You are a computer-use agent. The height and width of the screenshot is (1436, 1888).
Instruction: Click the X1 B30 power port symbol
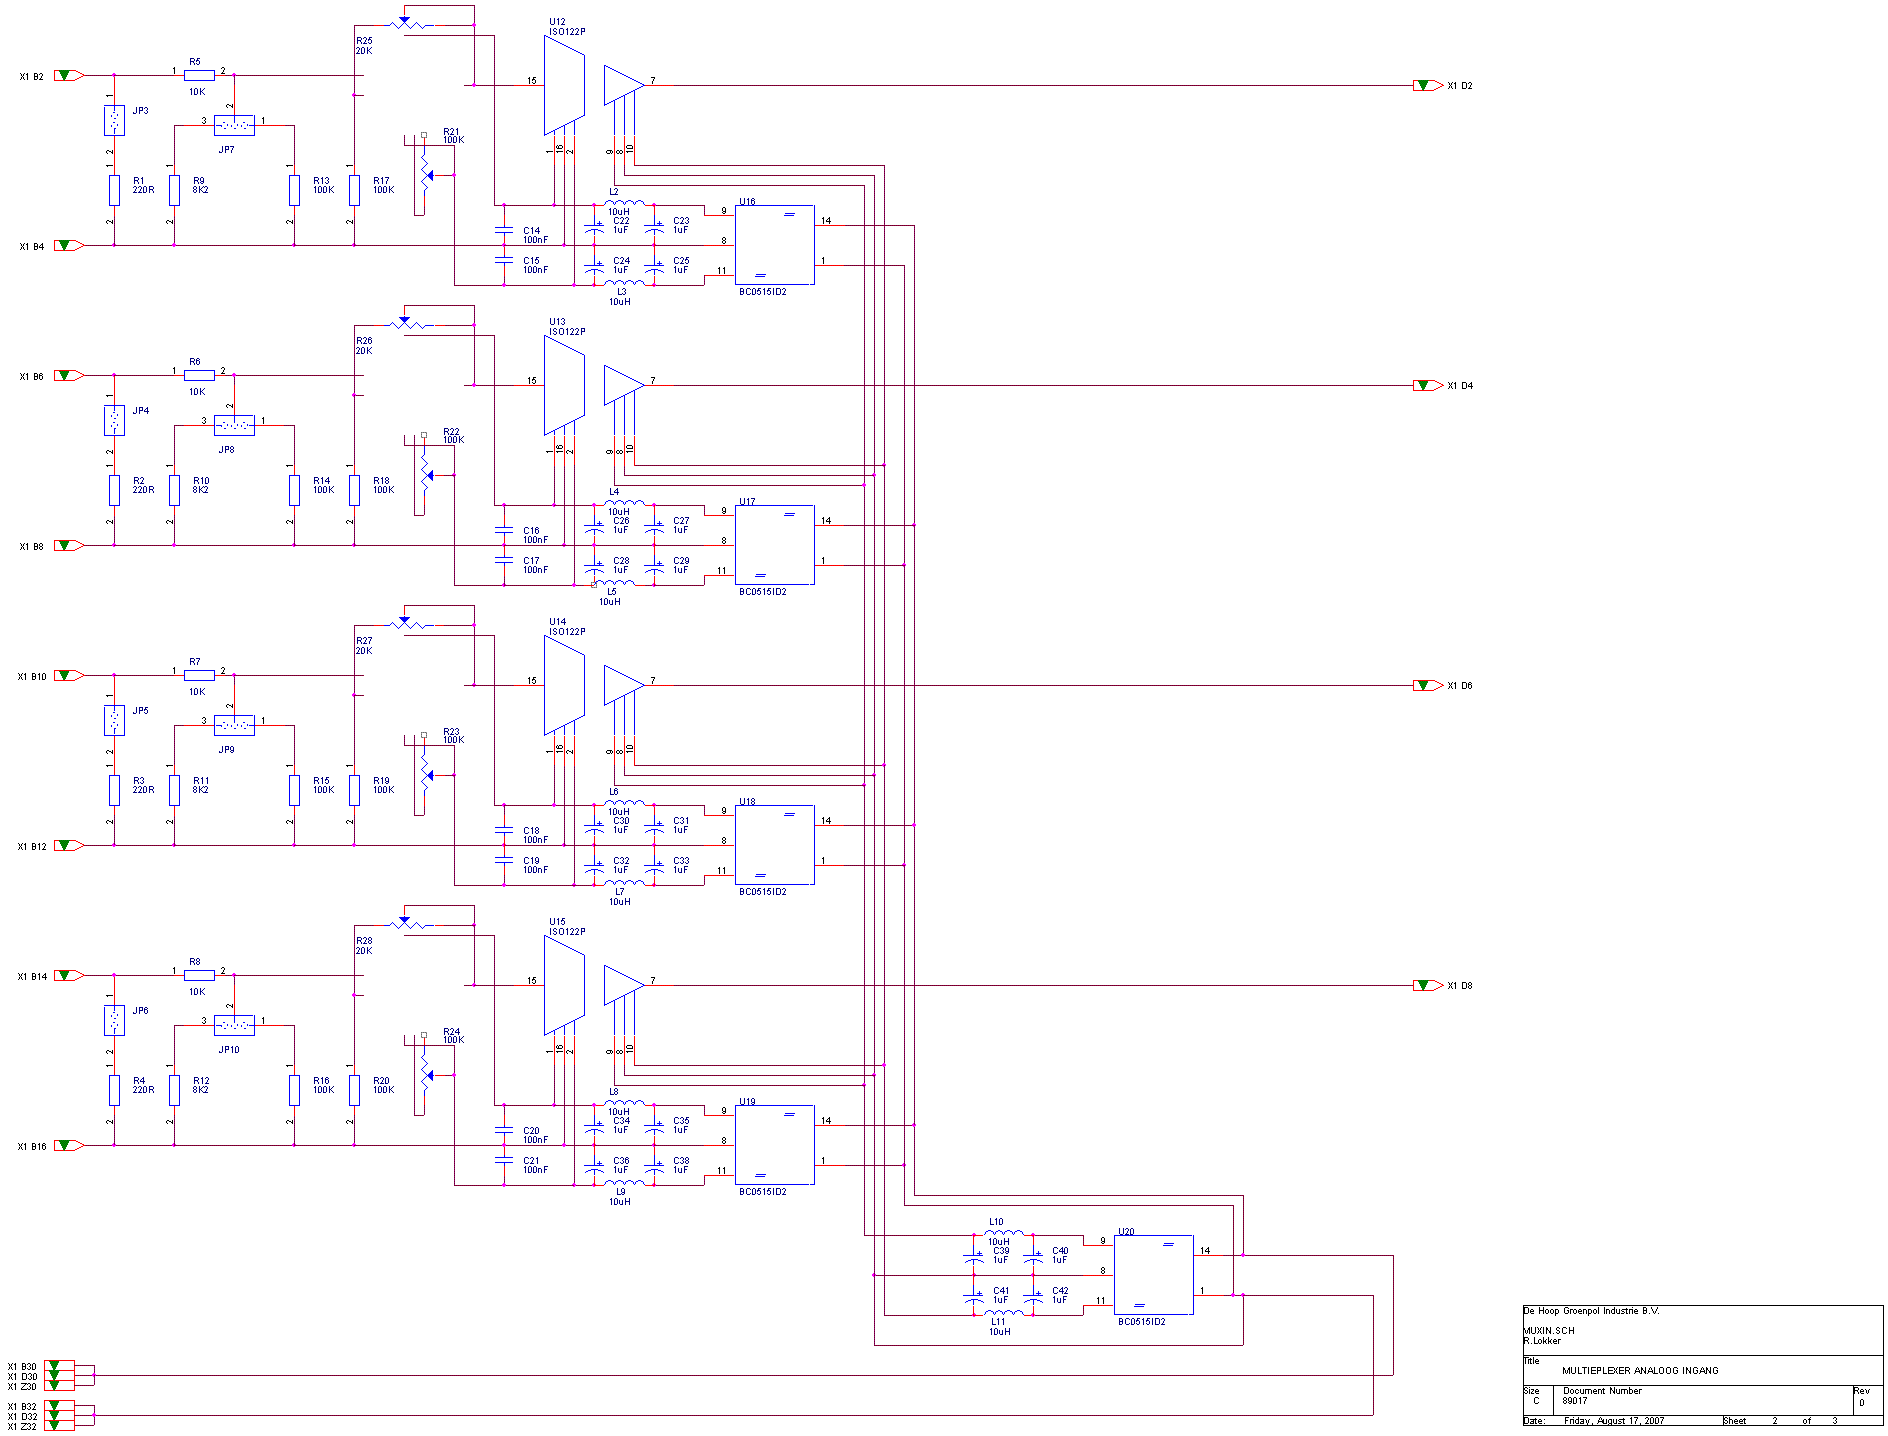(x=59, y=1366)
